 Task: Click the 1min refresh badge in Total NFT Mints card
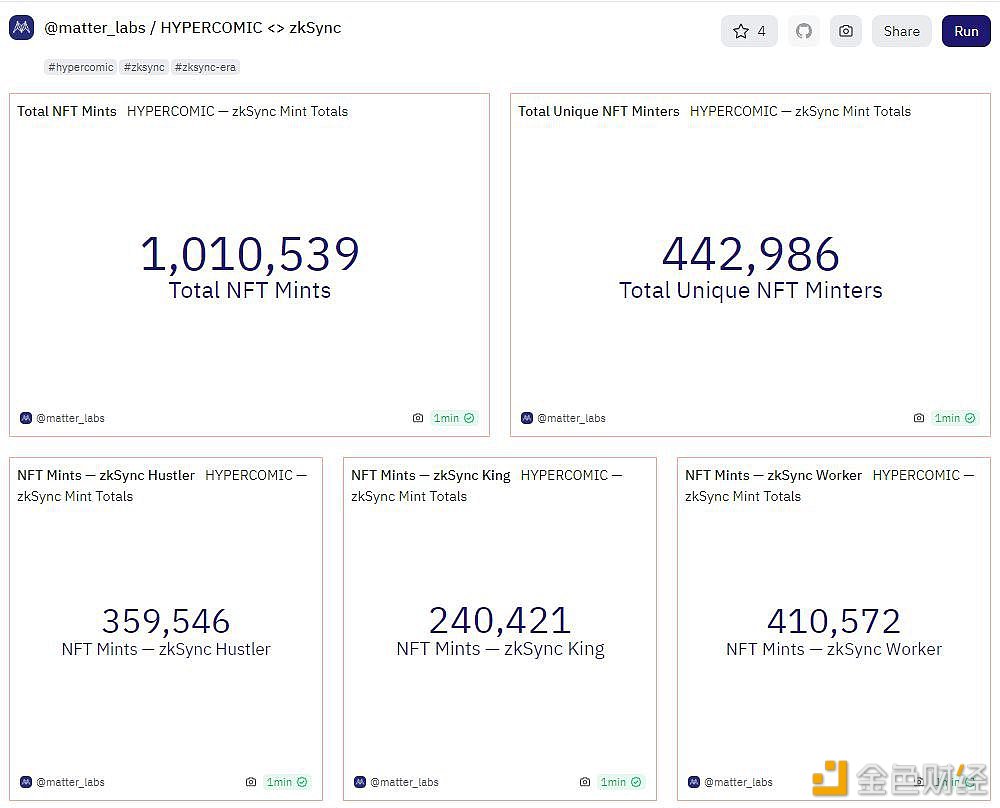click(x=453, y=418)
